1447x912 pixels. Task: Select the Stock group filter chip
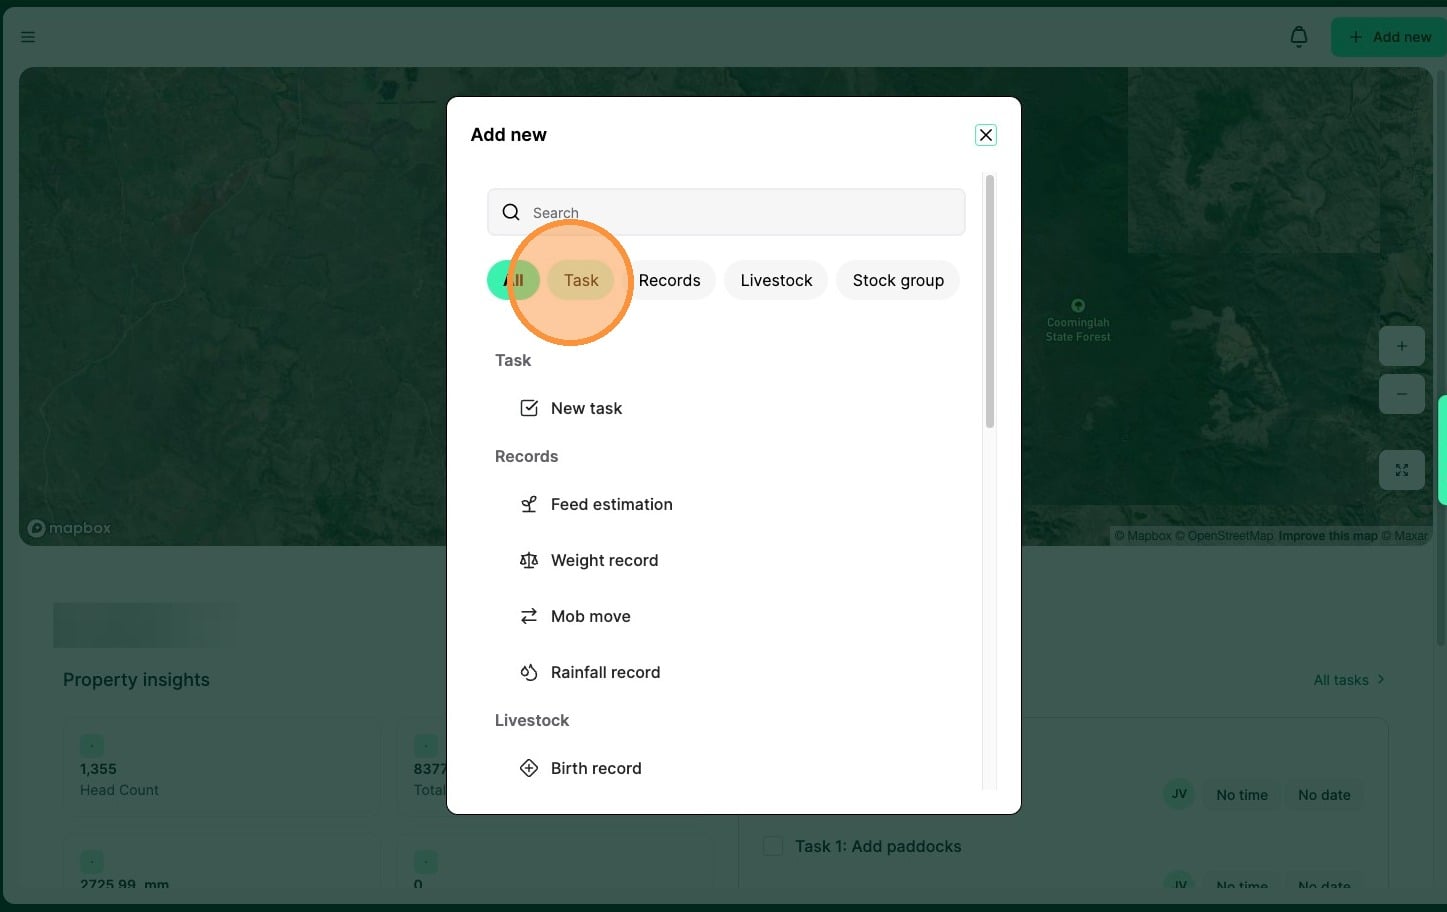898,280
